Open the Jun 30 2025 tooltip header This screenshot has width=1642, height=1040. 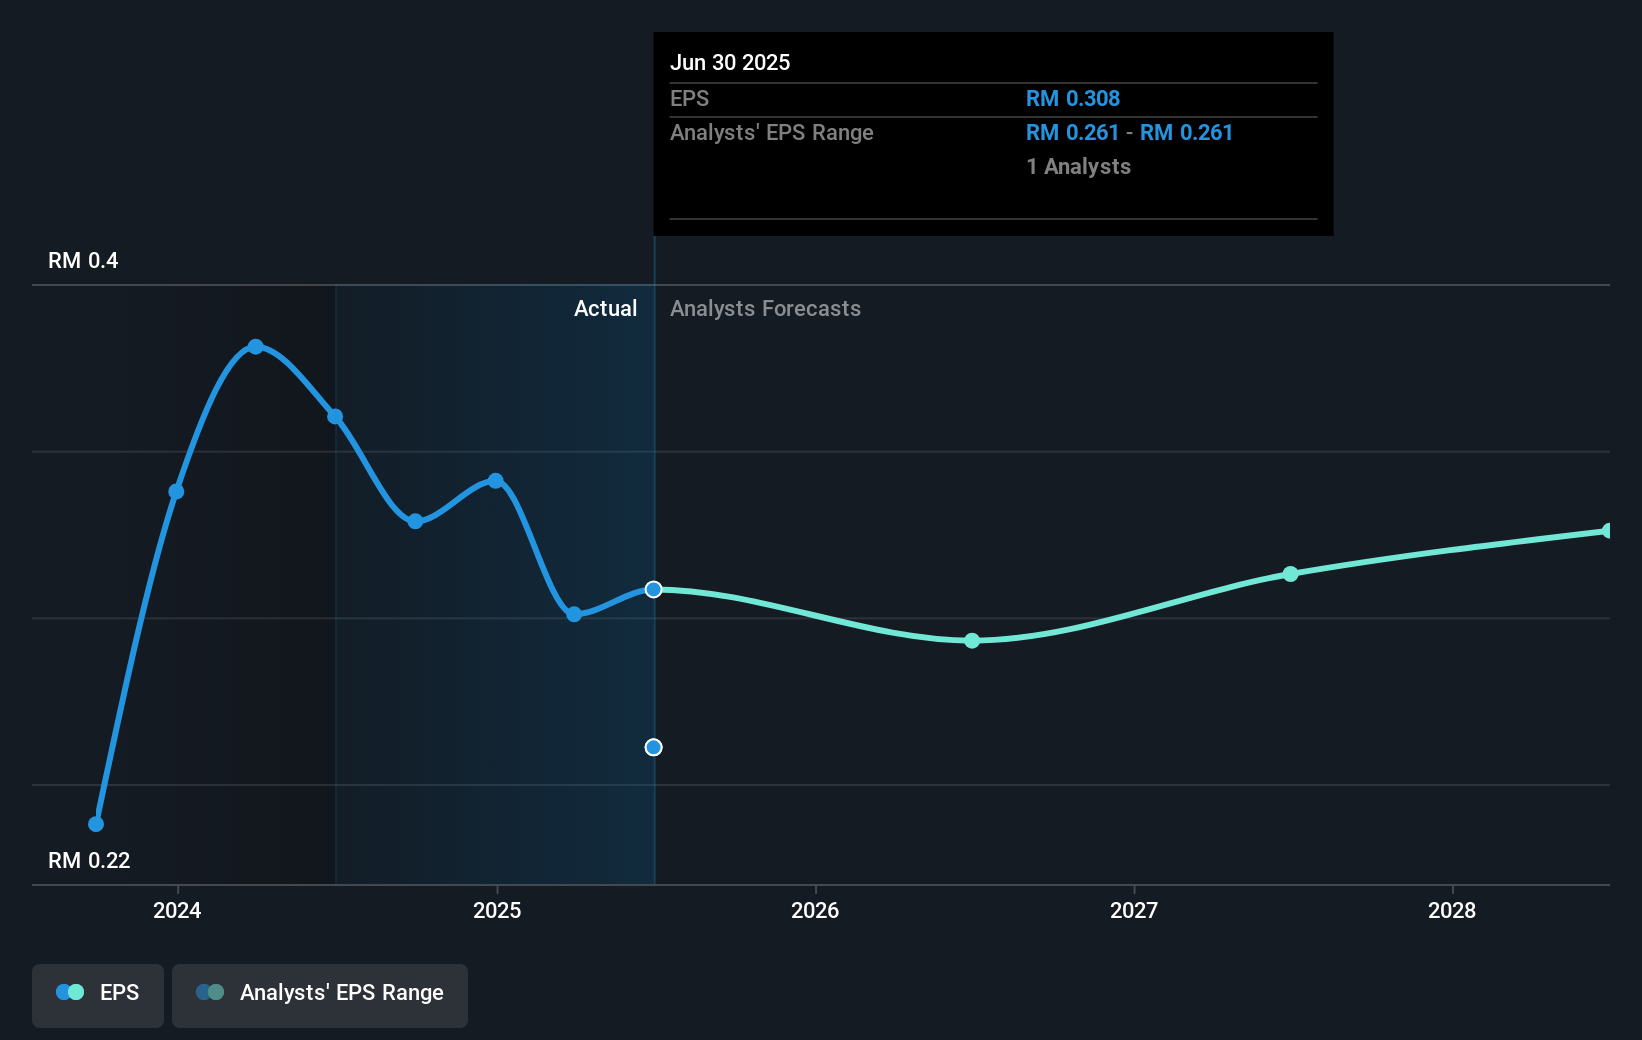pos(731,62)
